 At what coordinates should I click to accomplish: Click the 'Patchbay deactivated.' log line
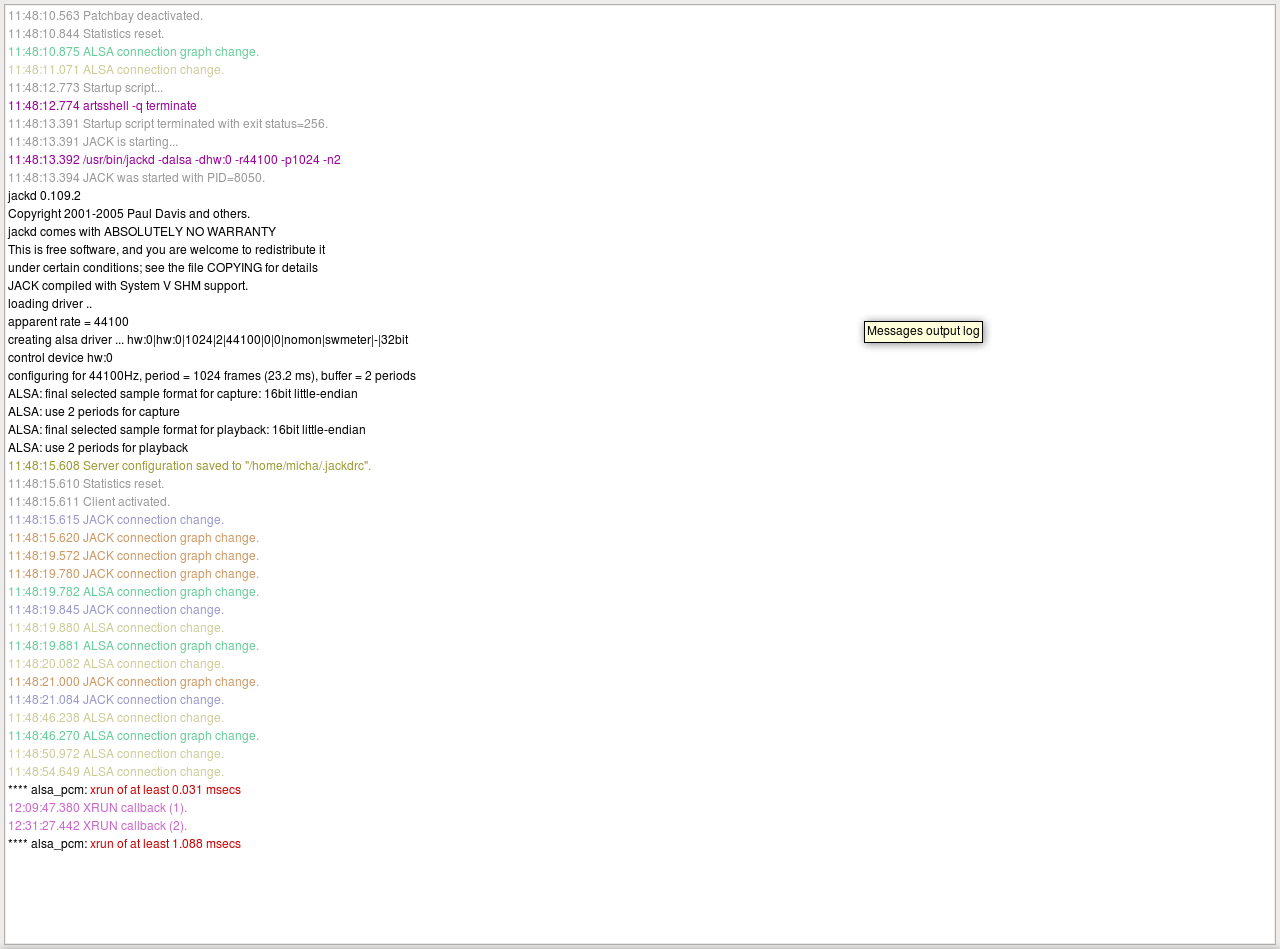[105, 16]
